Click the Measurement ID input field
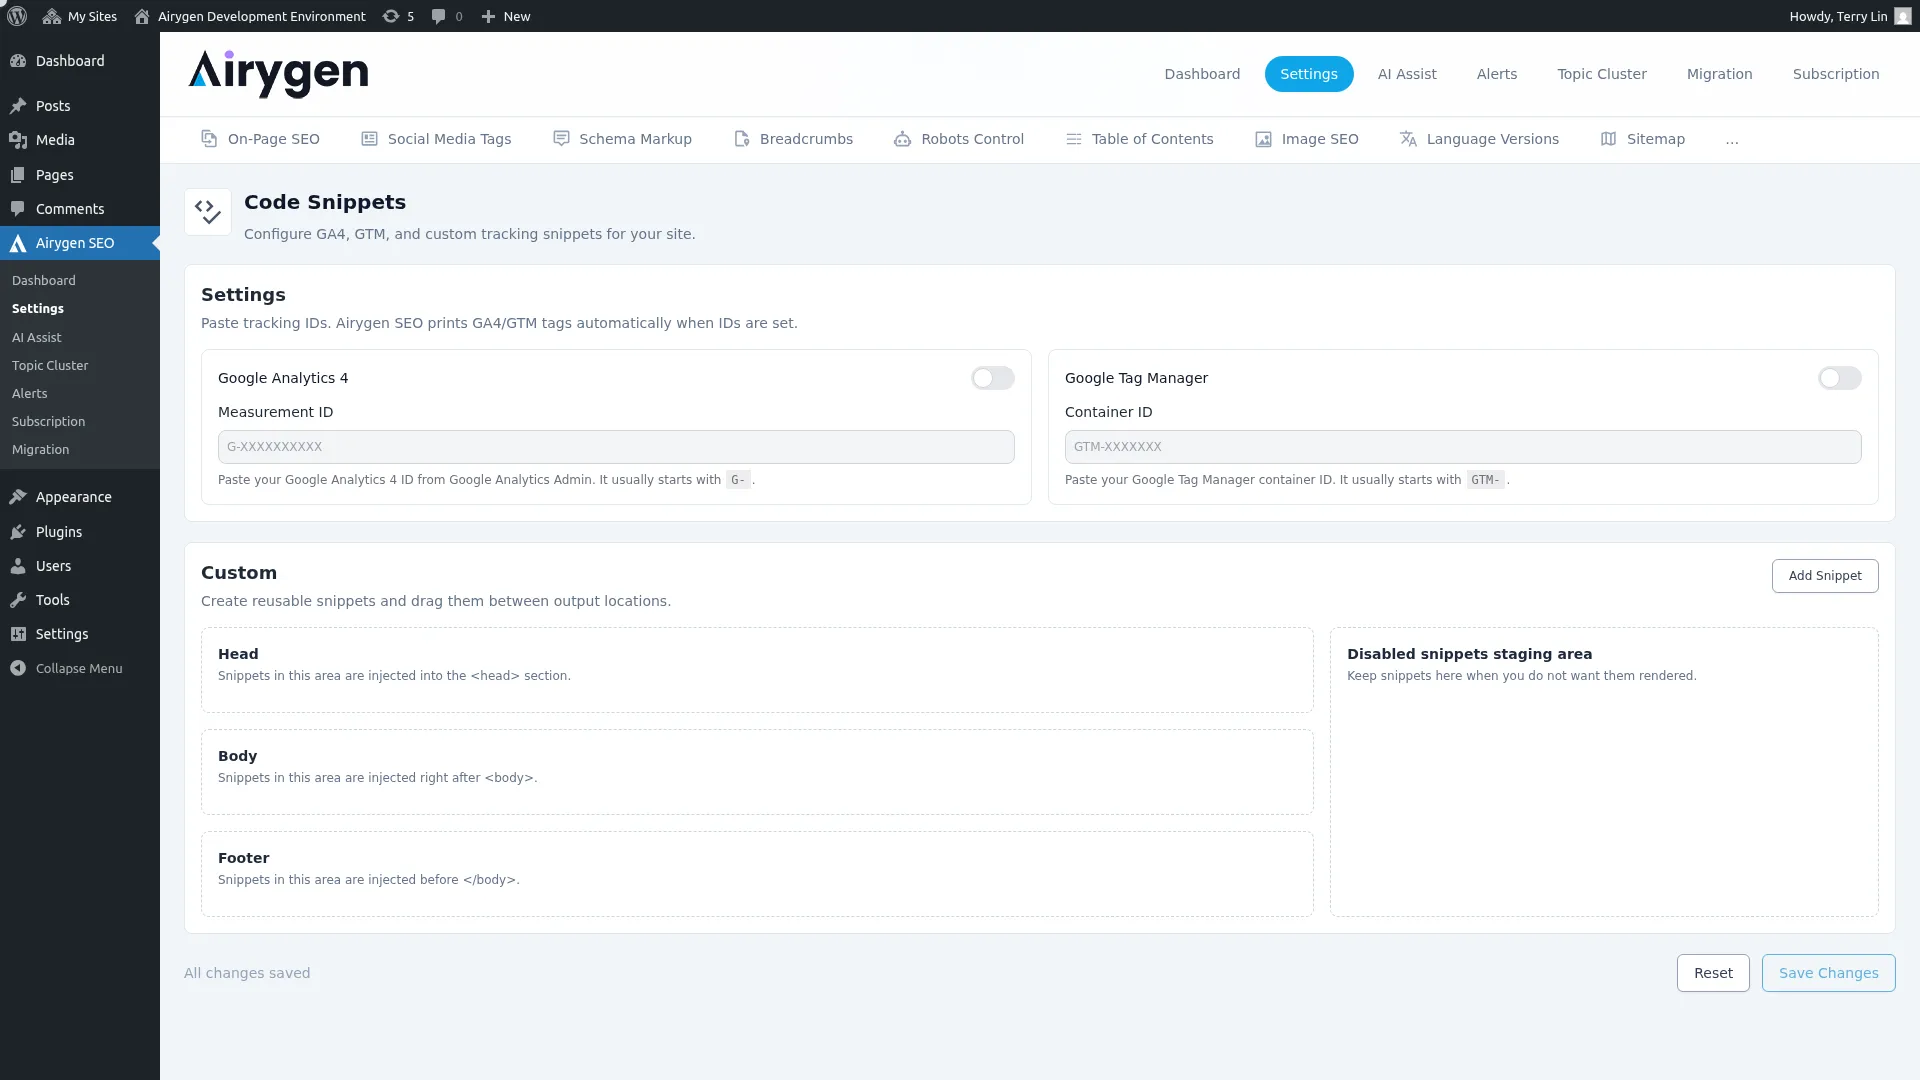 (616, 447)
